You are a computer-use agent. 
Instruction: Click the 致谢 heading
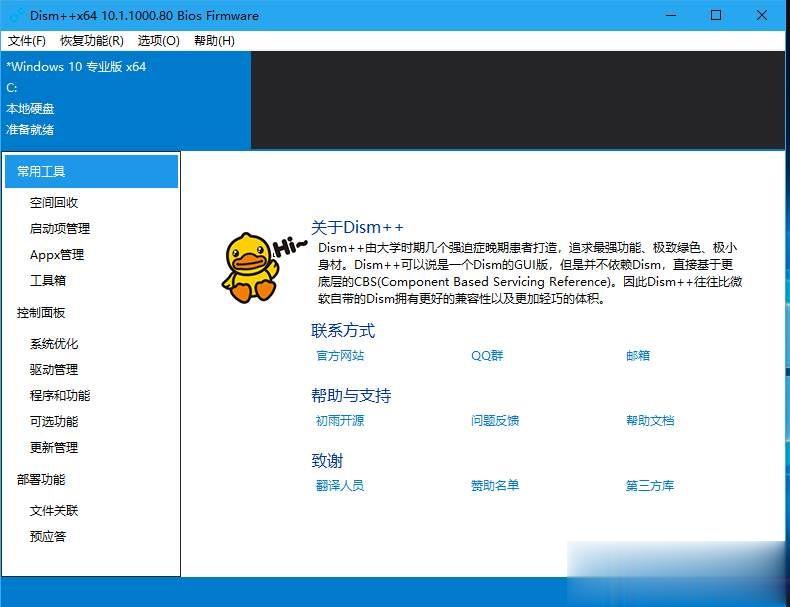pyautogui.click(x=327, y=461)
